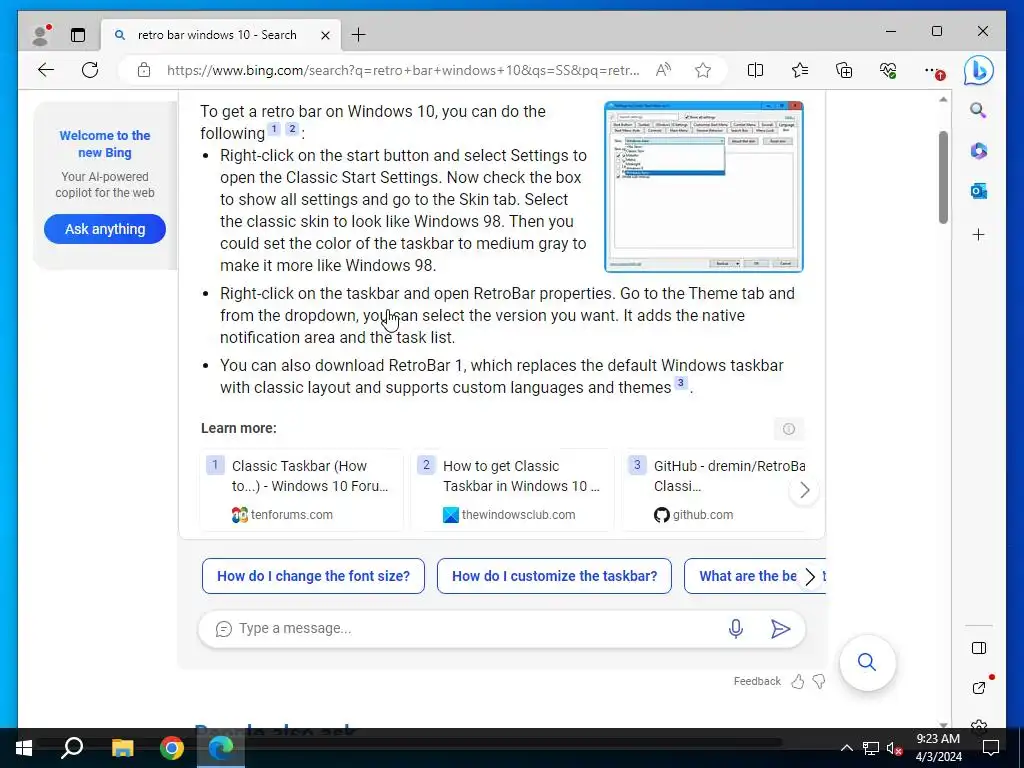Viewport: 1024px width, 768px height.
Task: Give thumbs down feedback
Action: click(x=819, y=682)
